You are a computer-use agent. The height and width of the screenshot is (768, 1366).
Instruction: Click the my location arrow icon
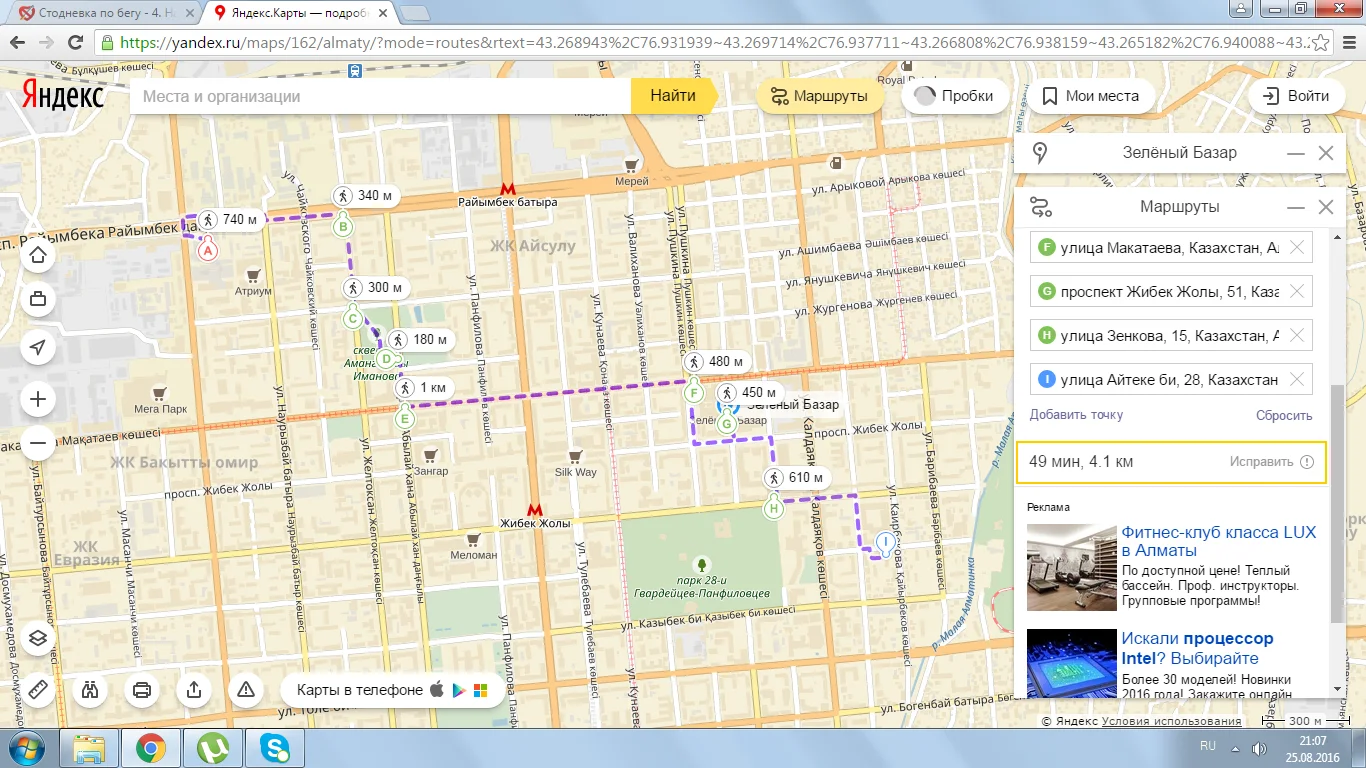pos(38,348)
